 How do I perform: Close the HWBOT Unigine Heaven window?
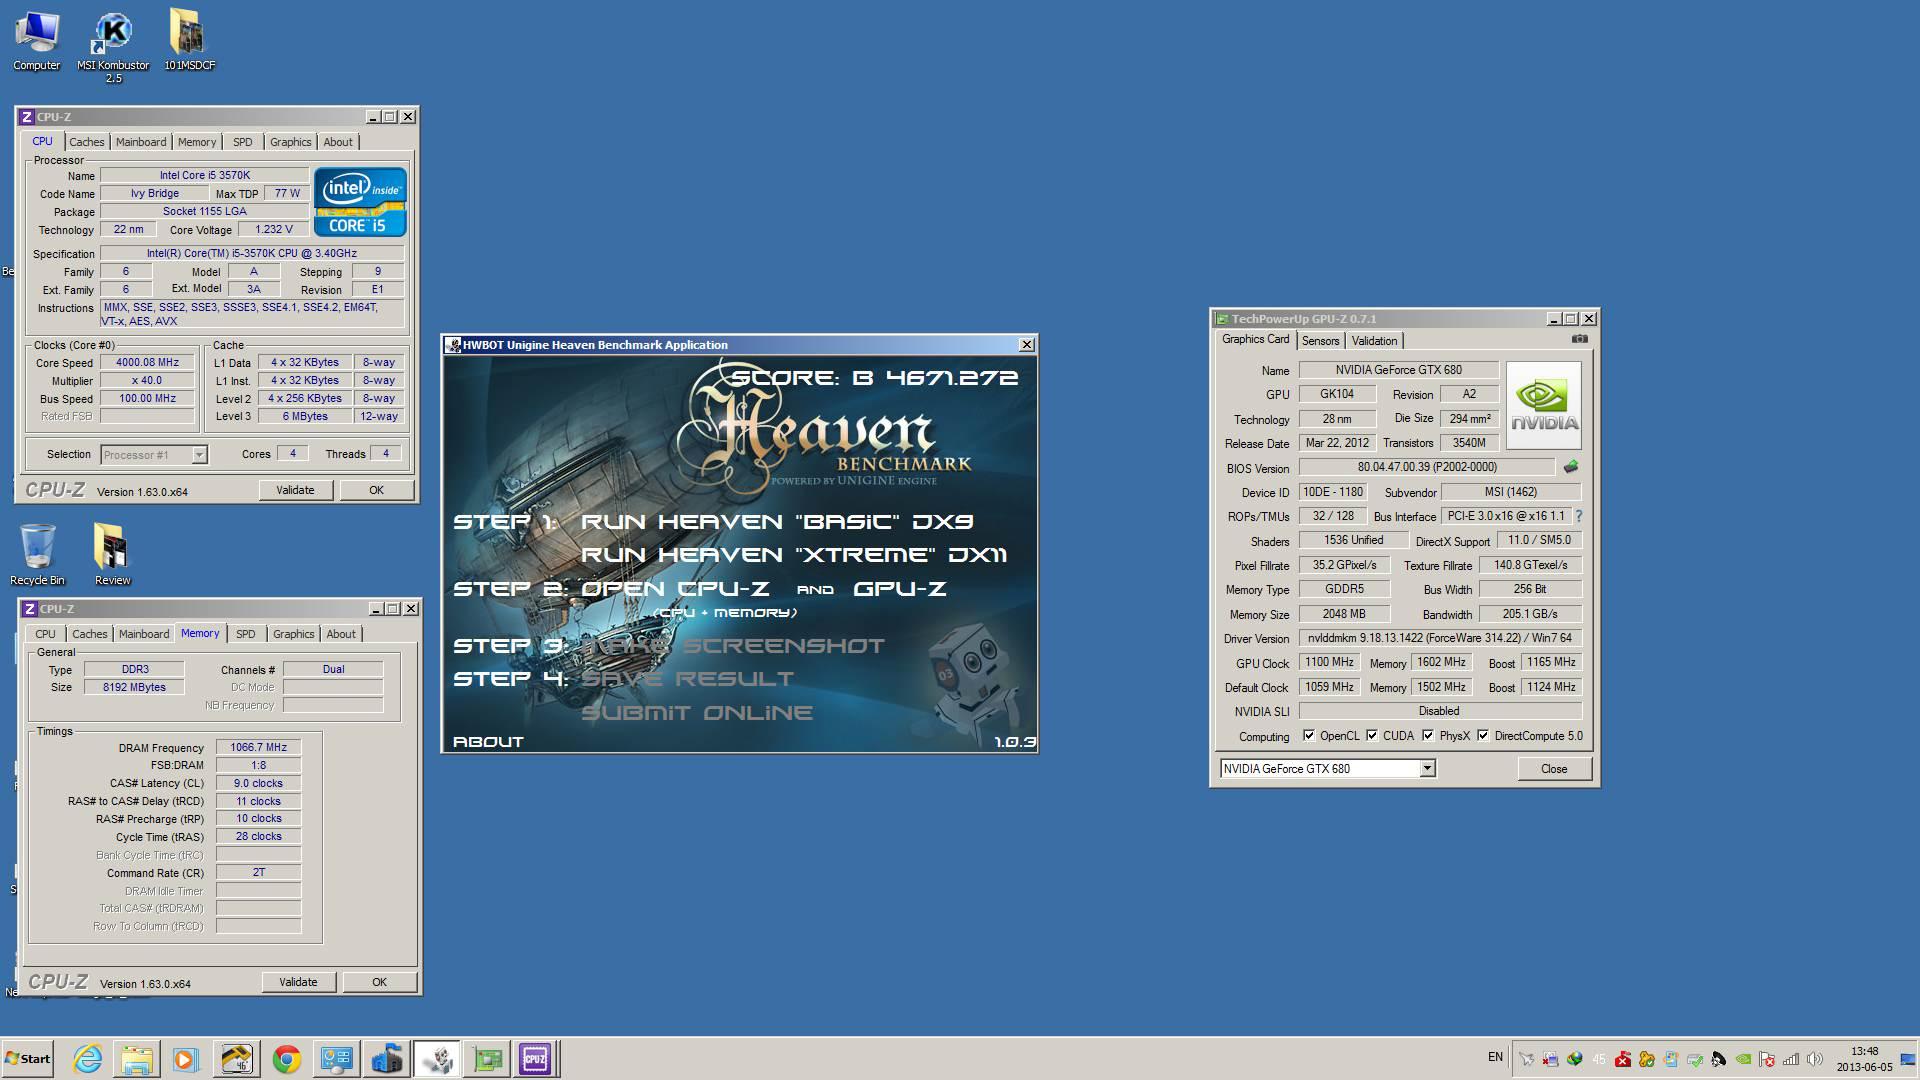click(x=1026, y=344)
